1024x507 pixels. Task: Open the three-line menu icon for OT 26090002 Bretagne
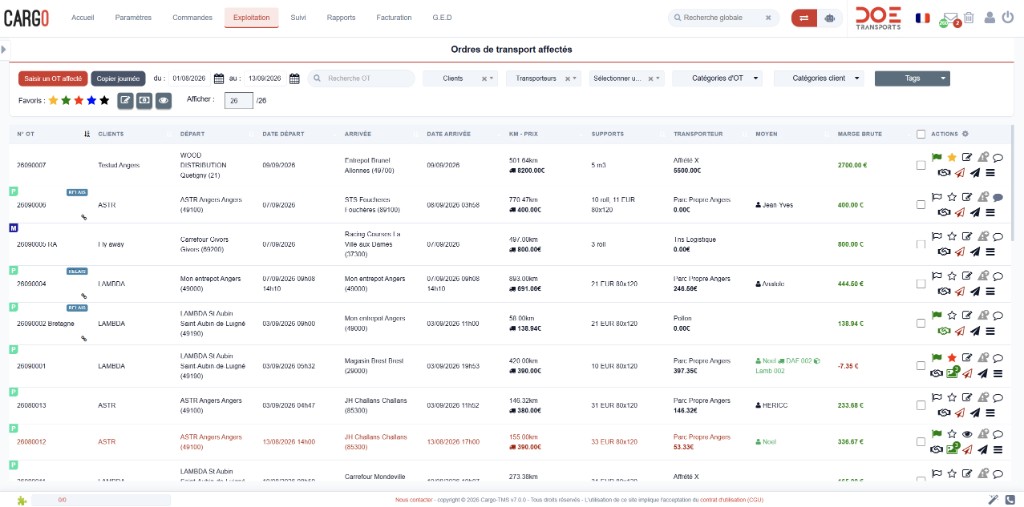coord(990,331)
